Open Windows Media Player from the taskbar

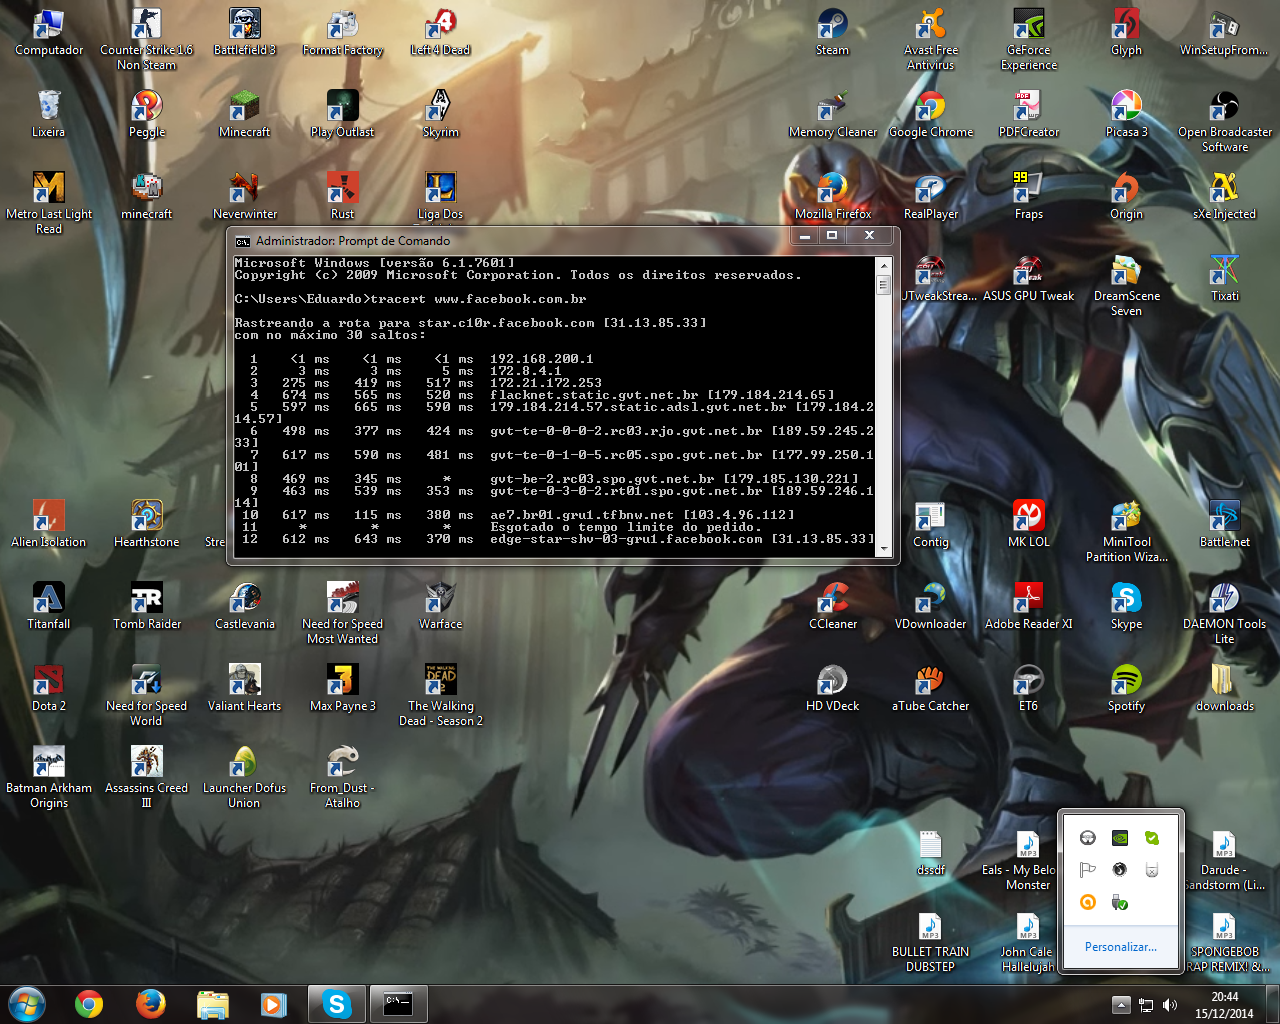click(x=273, y=1004)
